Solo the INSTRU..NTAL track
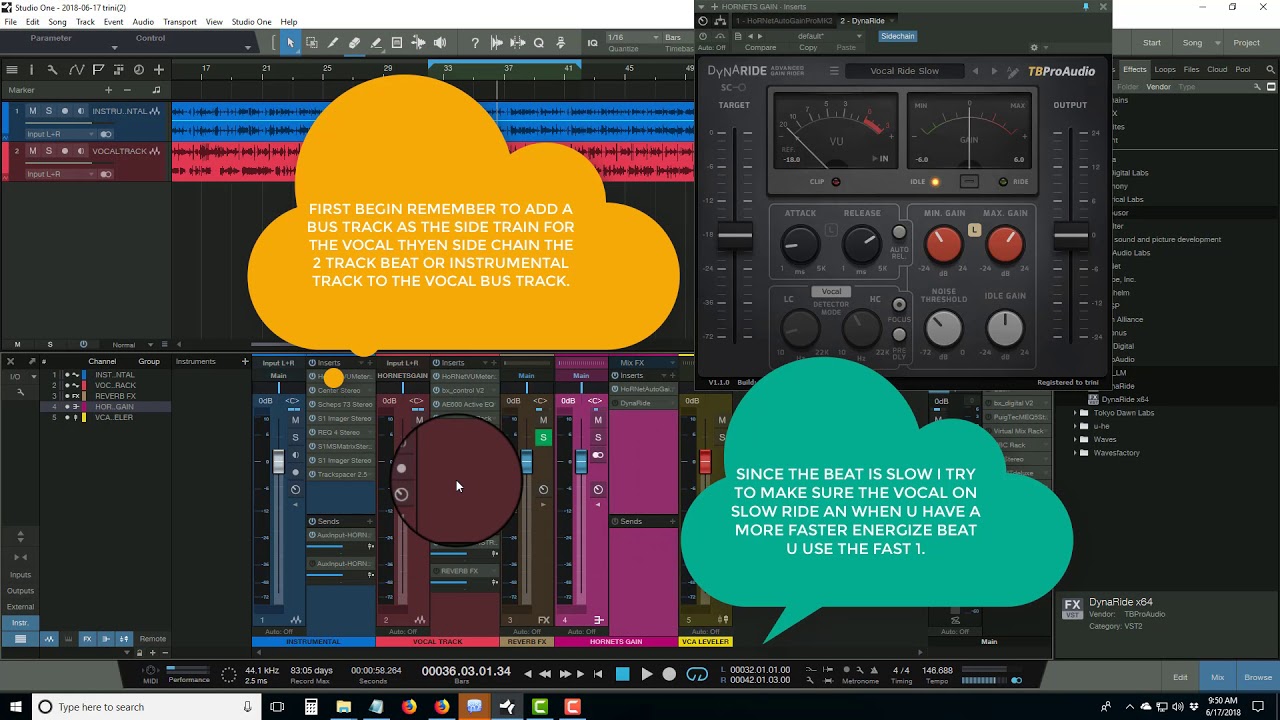 tap(48, 111)
